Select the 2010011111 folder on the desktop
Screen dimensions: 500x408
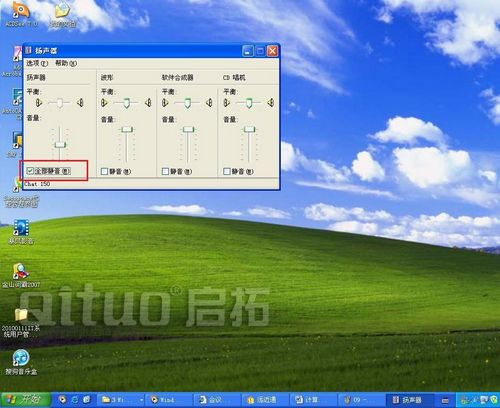(x=21, y=323)
